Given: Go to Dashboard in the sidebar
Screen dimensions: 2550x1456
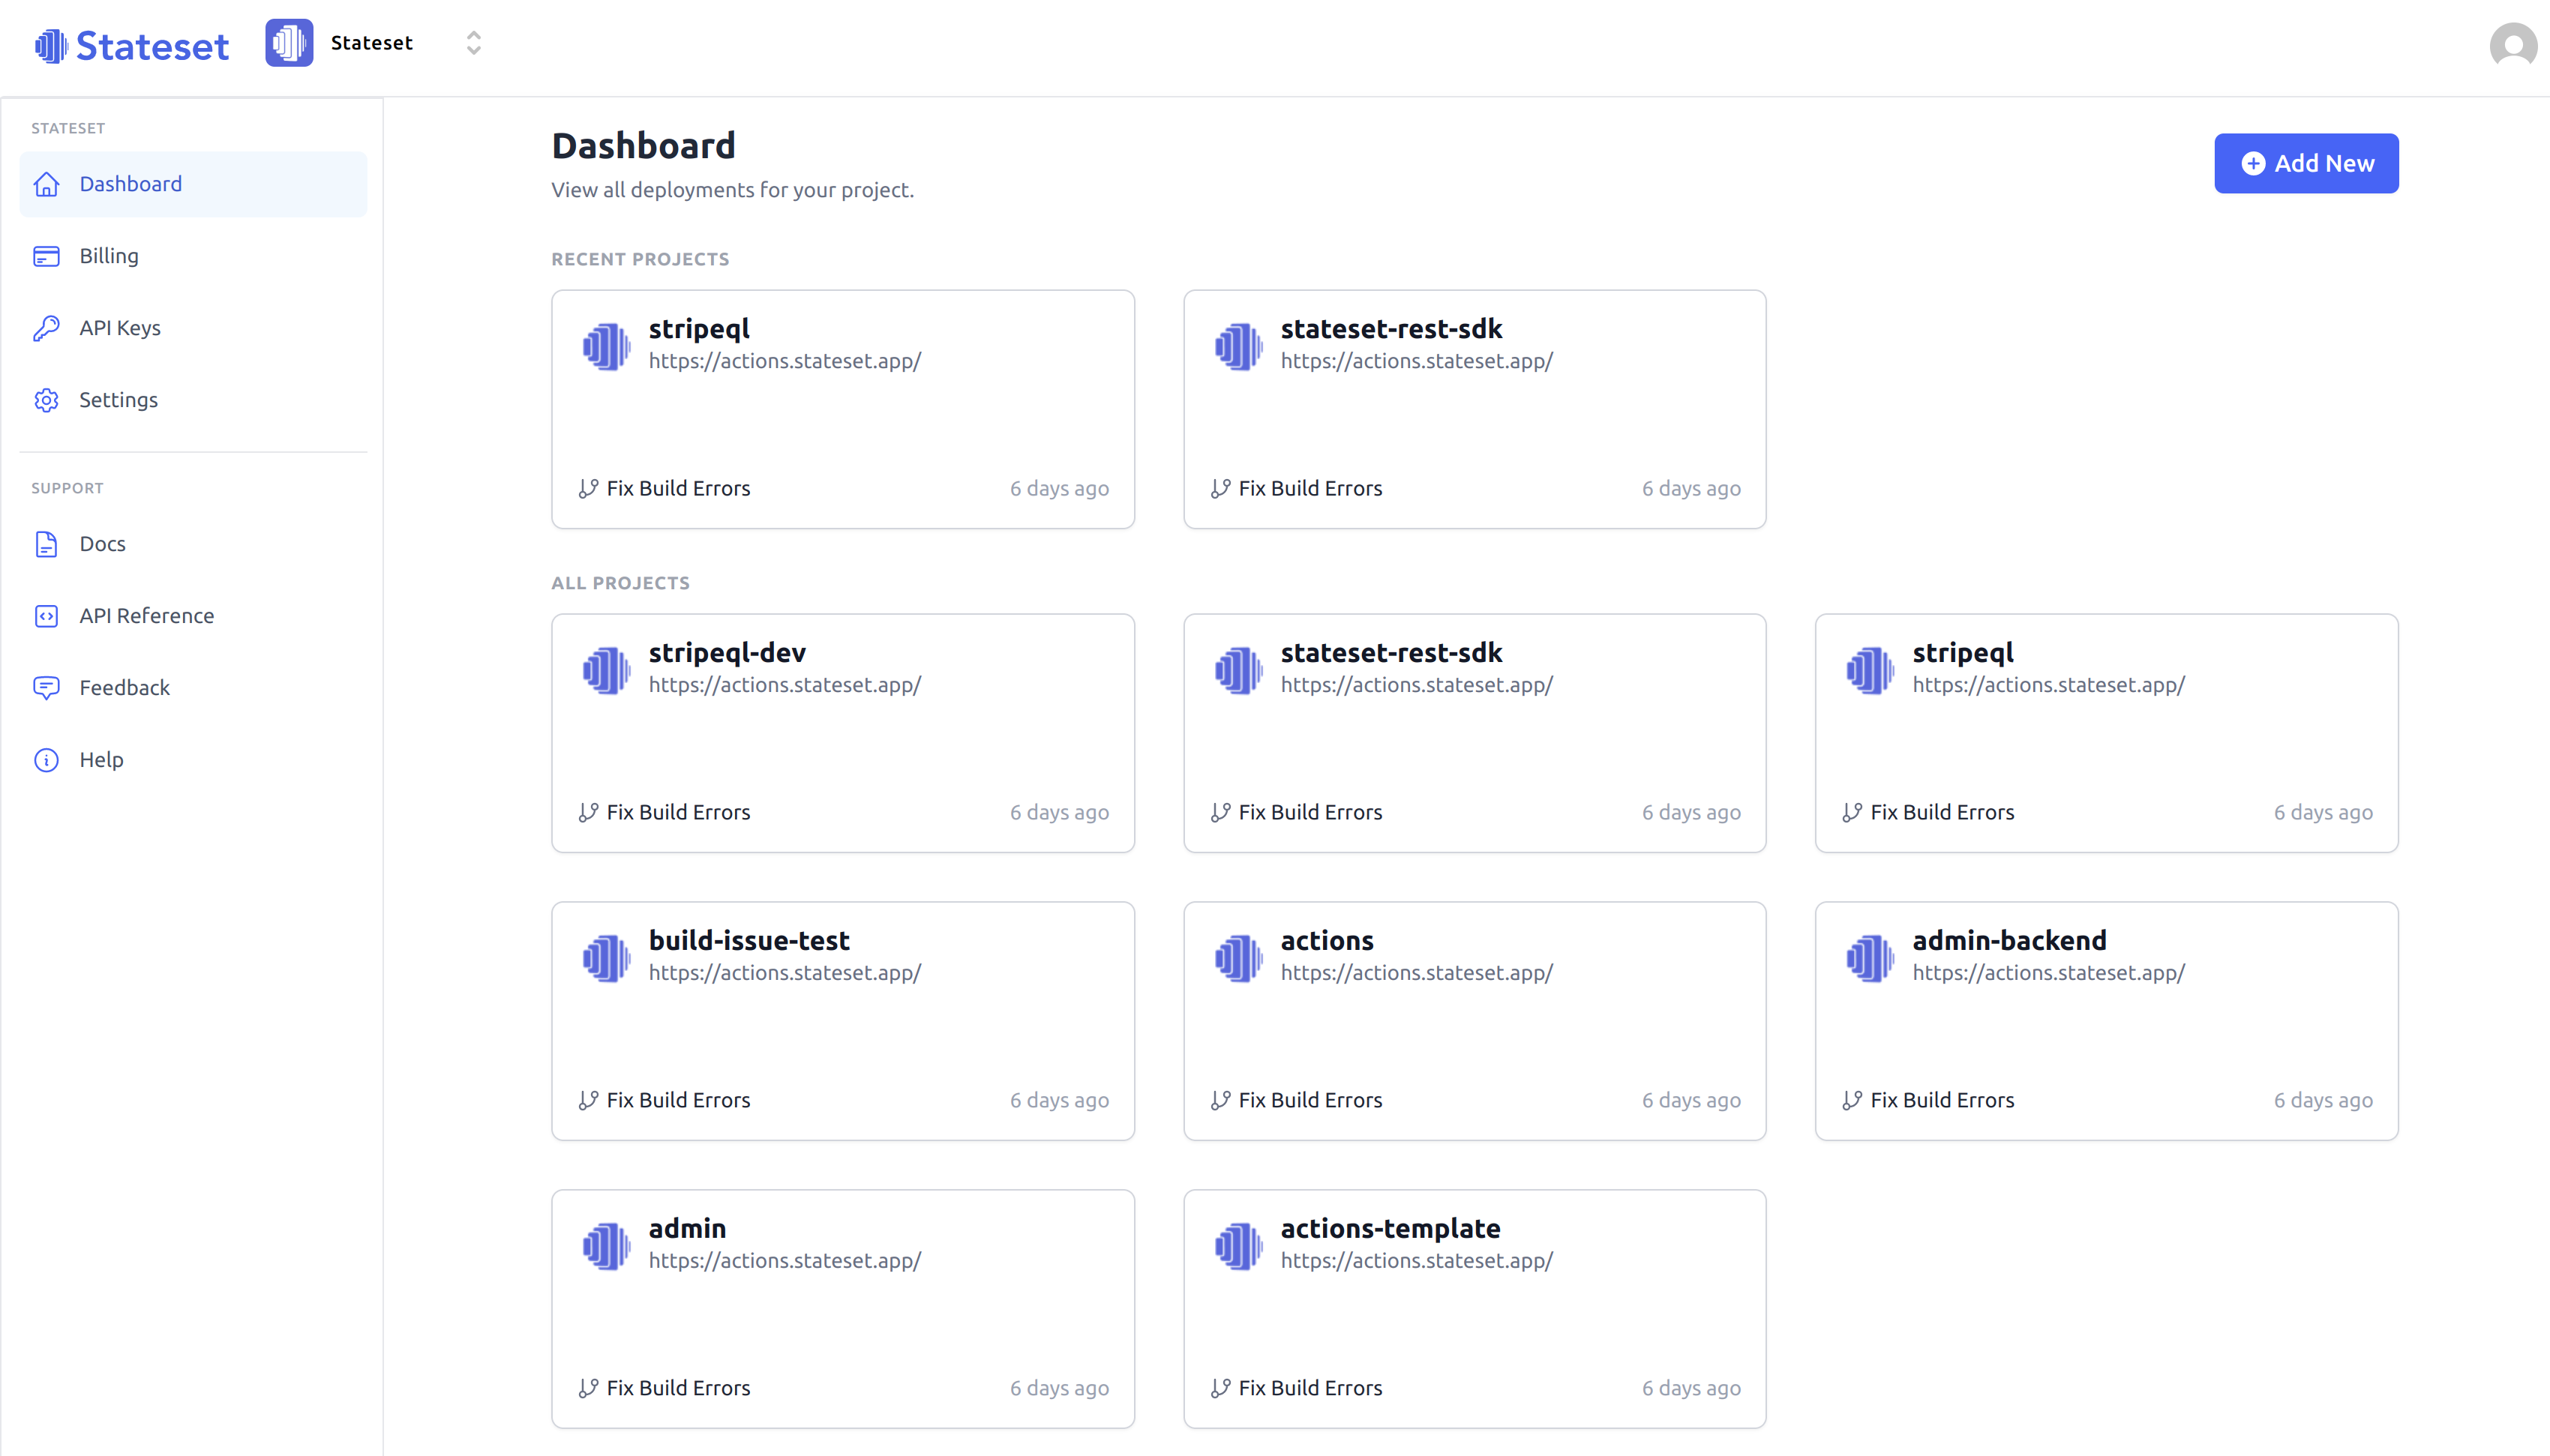Looking at the screenshot, I should pyautogui.click(x=193, y=184).
